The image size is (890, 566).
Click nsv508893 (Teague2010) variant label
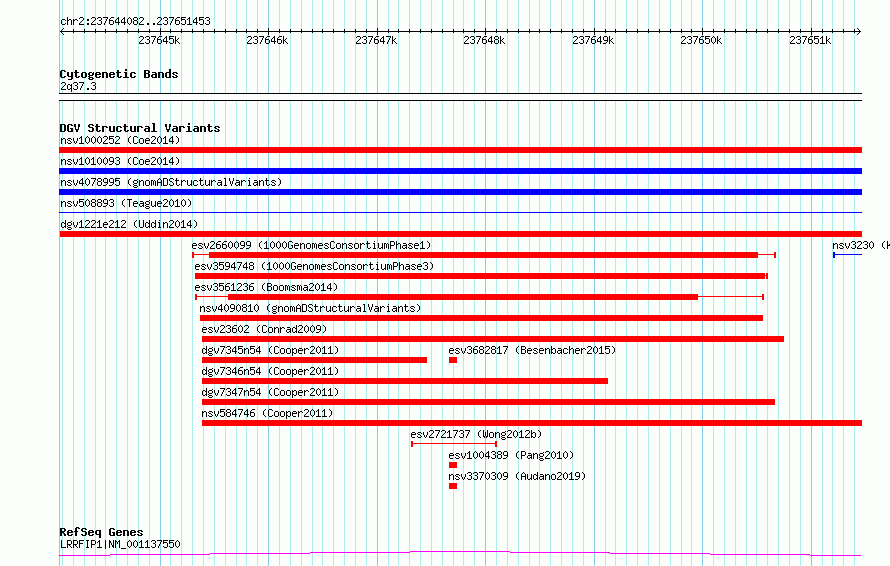(126, 203)
